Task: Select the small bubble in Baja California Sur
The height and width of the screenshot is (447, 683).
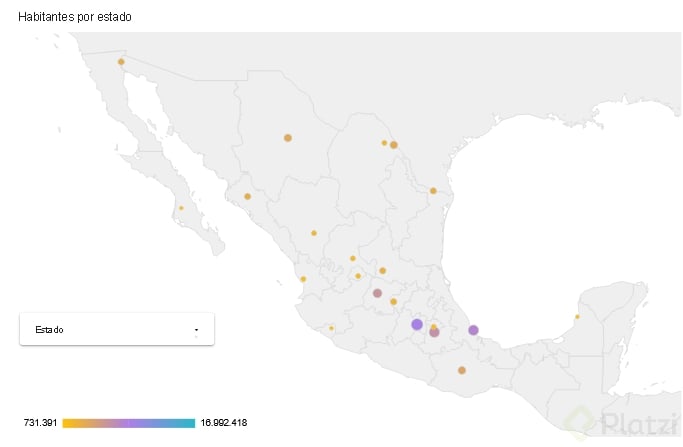Action: [181, 208]
